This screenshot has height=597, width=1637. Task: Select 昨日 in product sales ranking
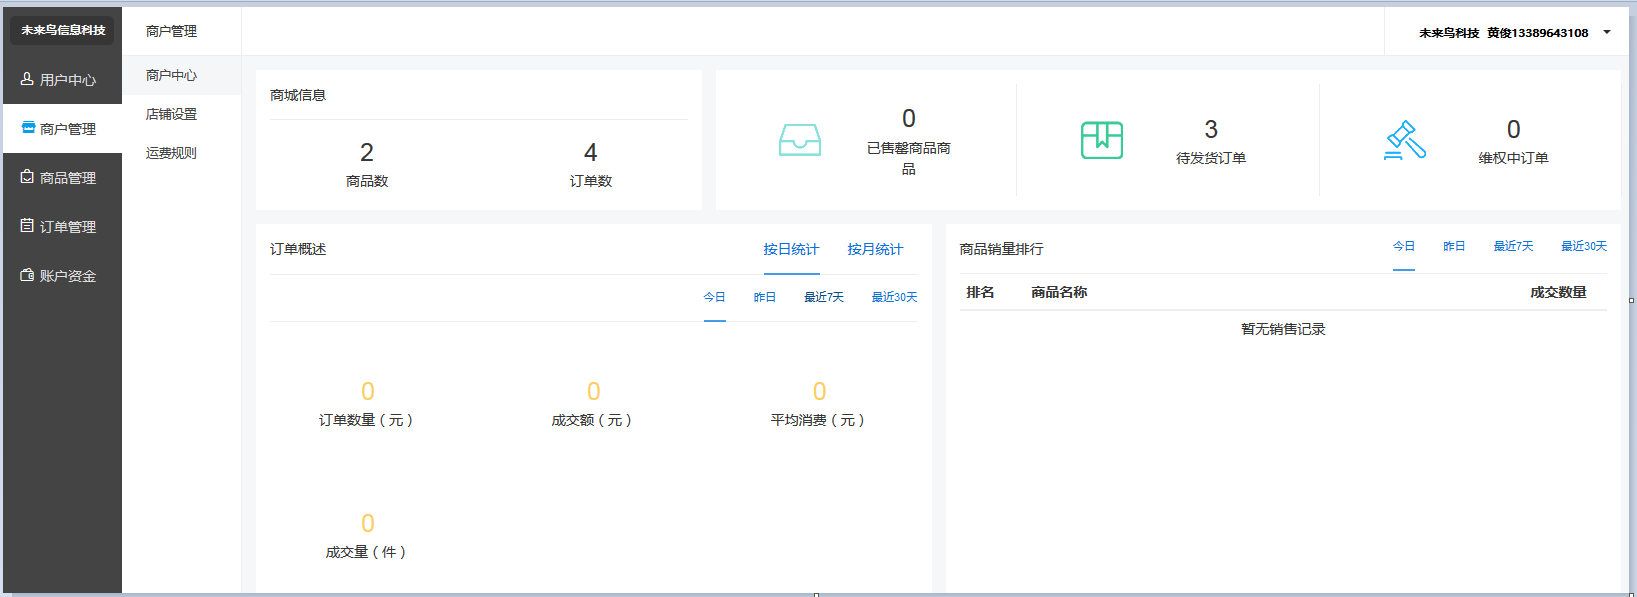(1454, 246)
